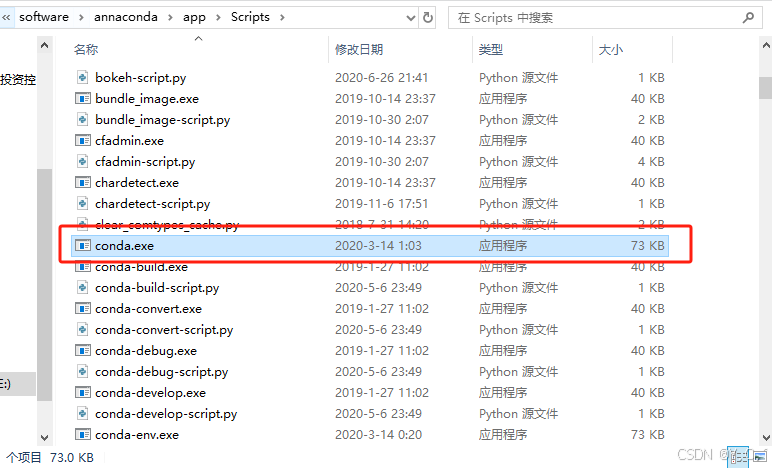Click the 4 KB size of cfadmin-script.py
772x468 pixels.
tap(651, 162)
